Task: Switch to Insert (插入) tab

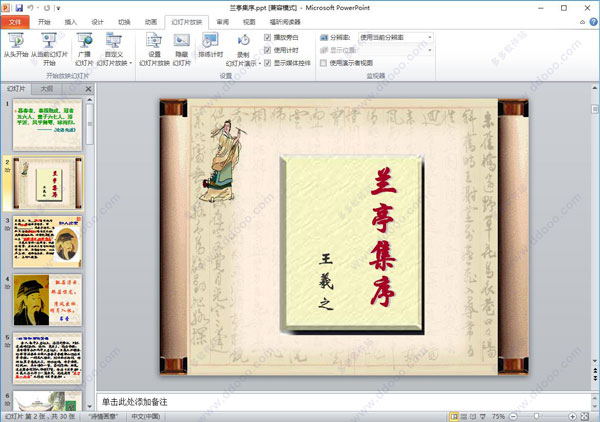Action: 71,22
